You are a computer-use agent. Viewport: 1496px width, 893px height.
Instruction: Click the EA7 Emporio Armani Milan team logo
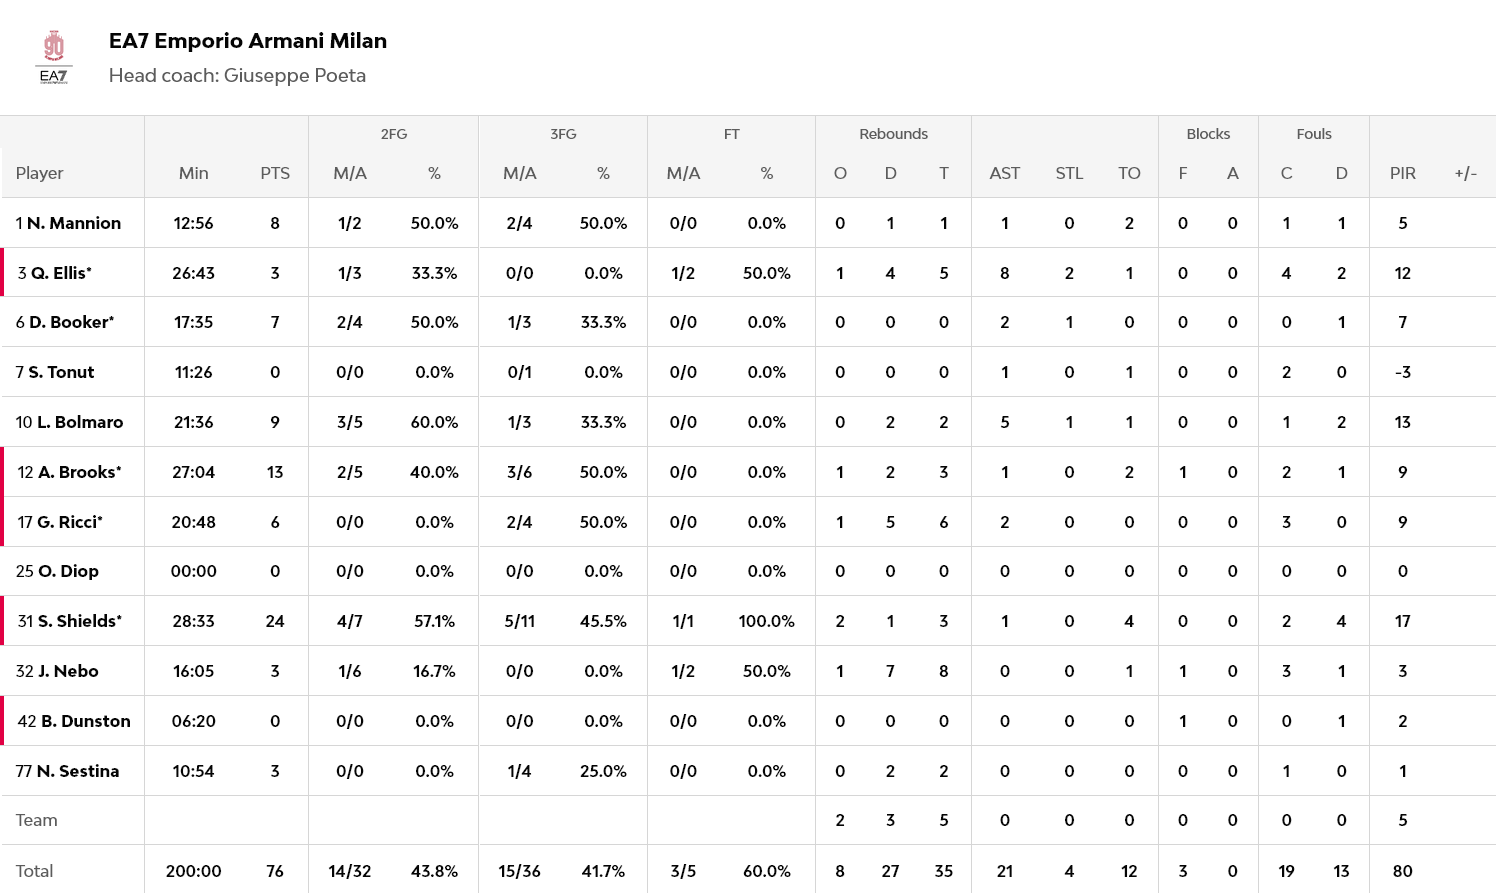54,58
